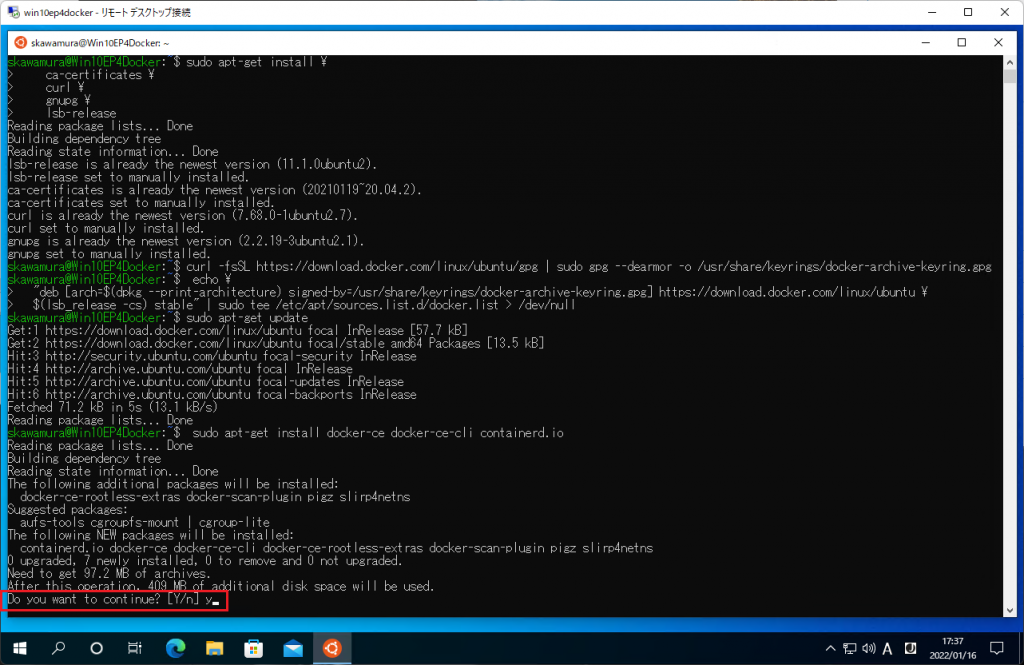1024x665 pixels.
Task: Minimize the Ubuntu terminal window
Action: point(925,42)
